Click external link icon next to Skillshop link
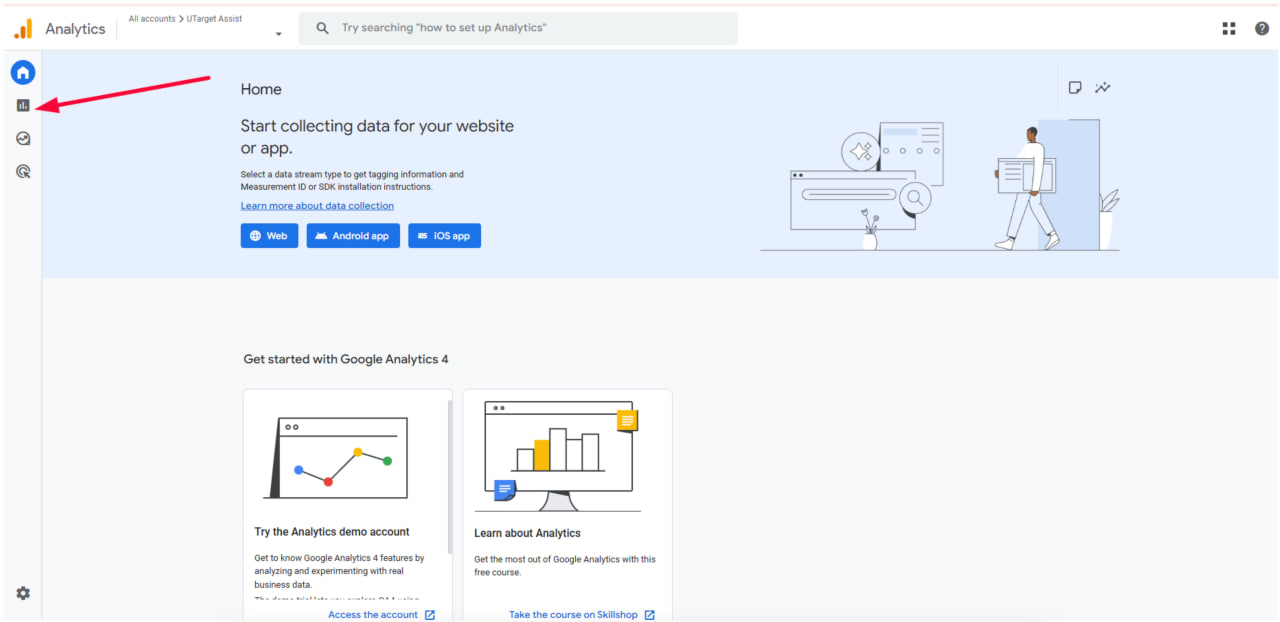 point(649,615)
